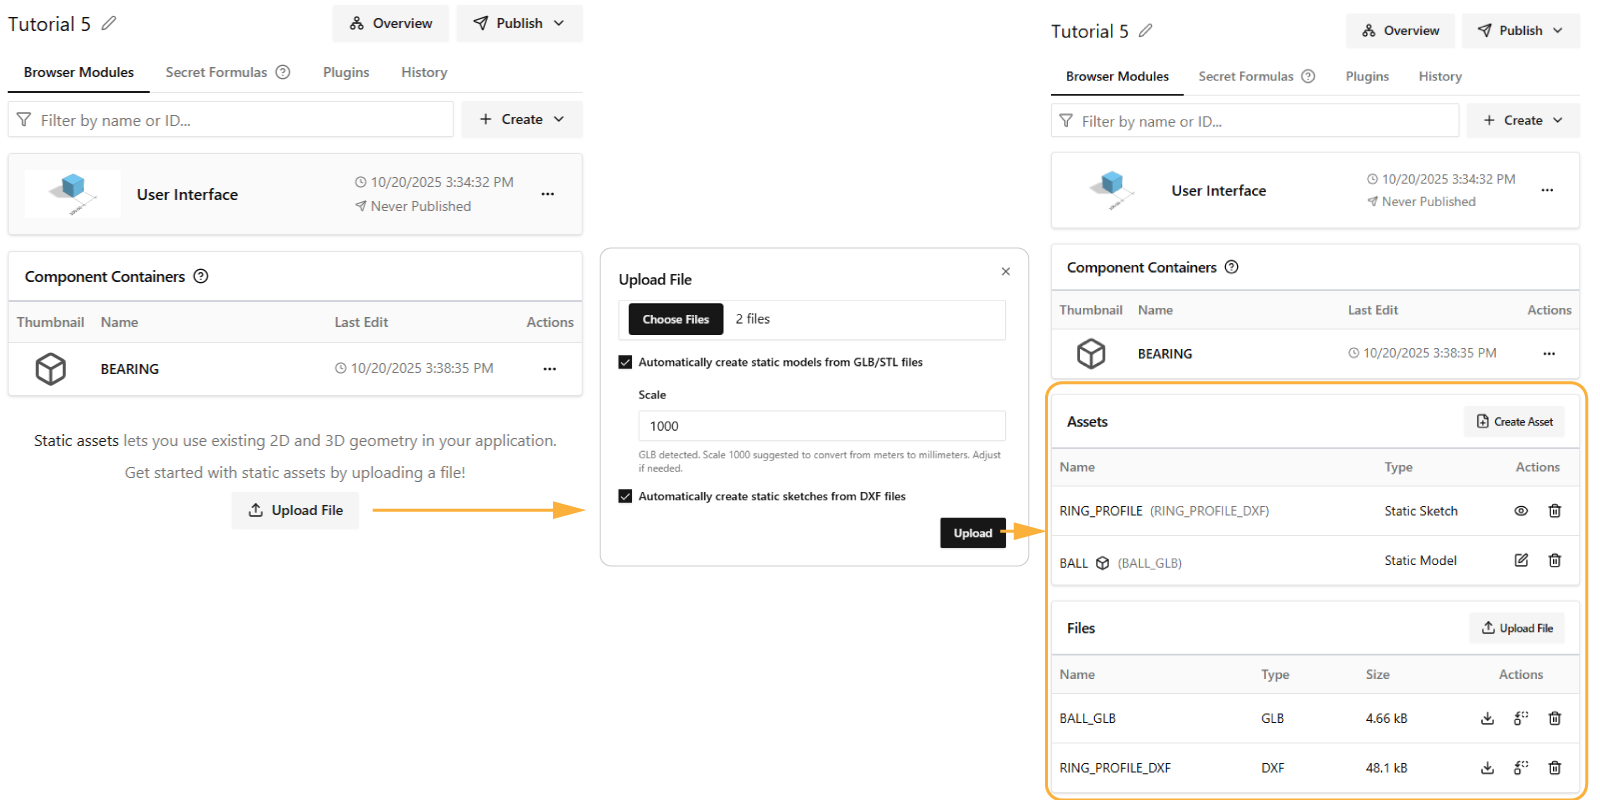Expand the Publish dropdown above the Assets panel
The height and width of the screenshot is (800, 1600).
pos(1520,31)
